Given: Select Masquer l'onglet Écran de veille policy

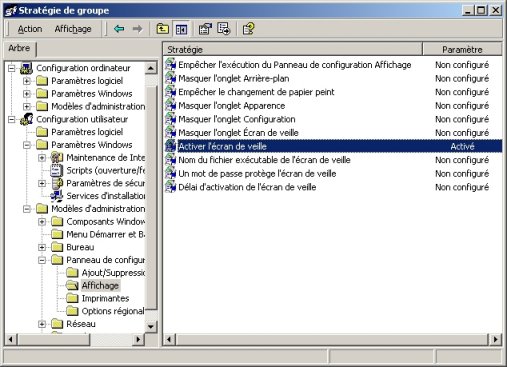Looking at the screenshot, I should (238, 133).
